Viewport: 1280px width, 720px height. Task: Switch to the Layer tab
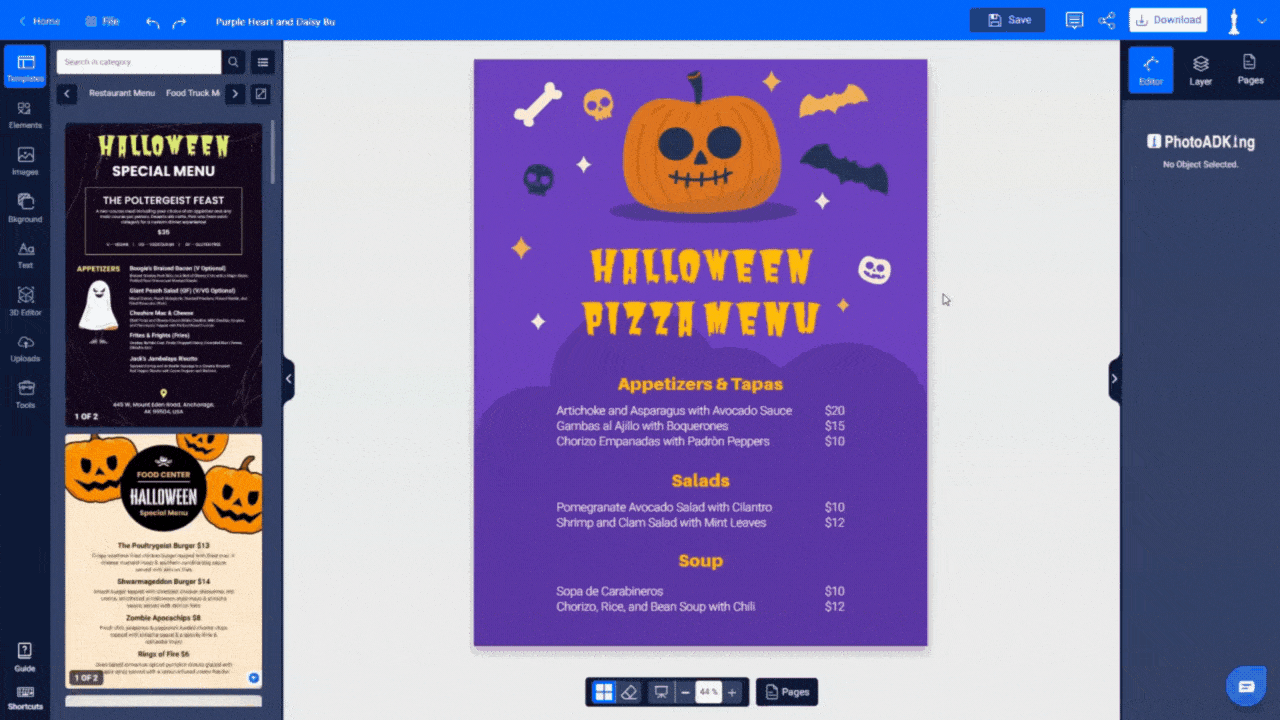(1201, 70)
